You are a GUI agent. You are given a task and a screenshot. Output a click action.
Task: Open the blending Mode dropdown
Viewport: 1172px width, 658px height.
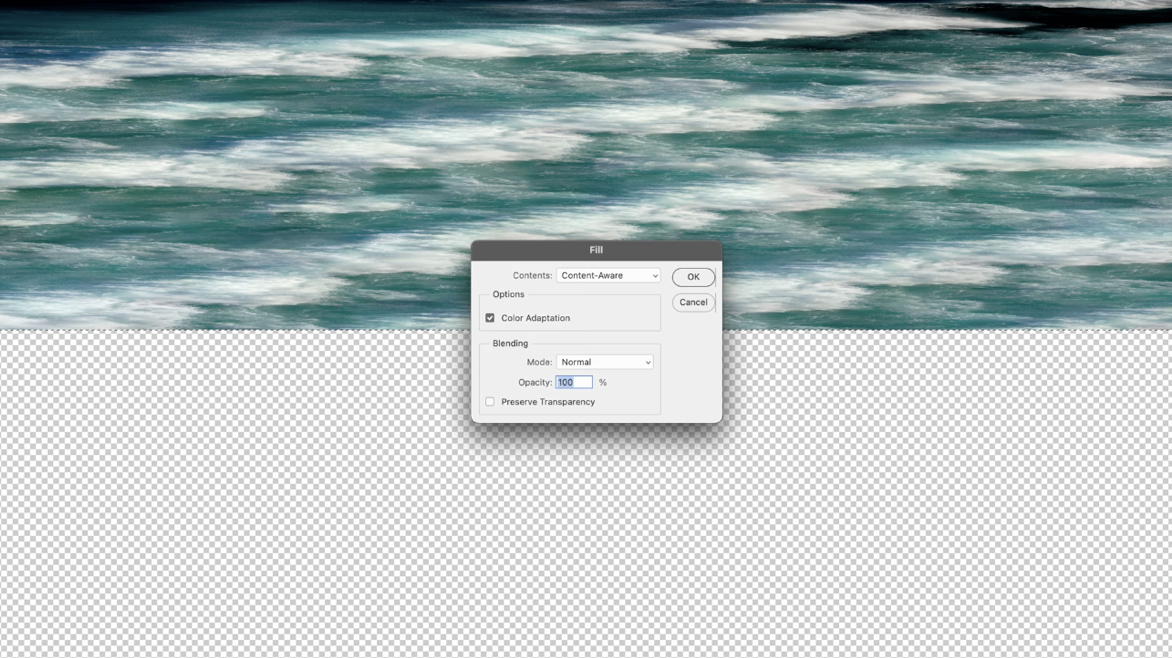pos(605,362)
